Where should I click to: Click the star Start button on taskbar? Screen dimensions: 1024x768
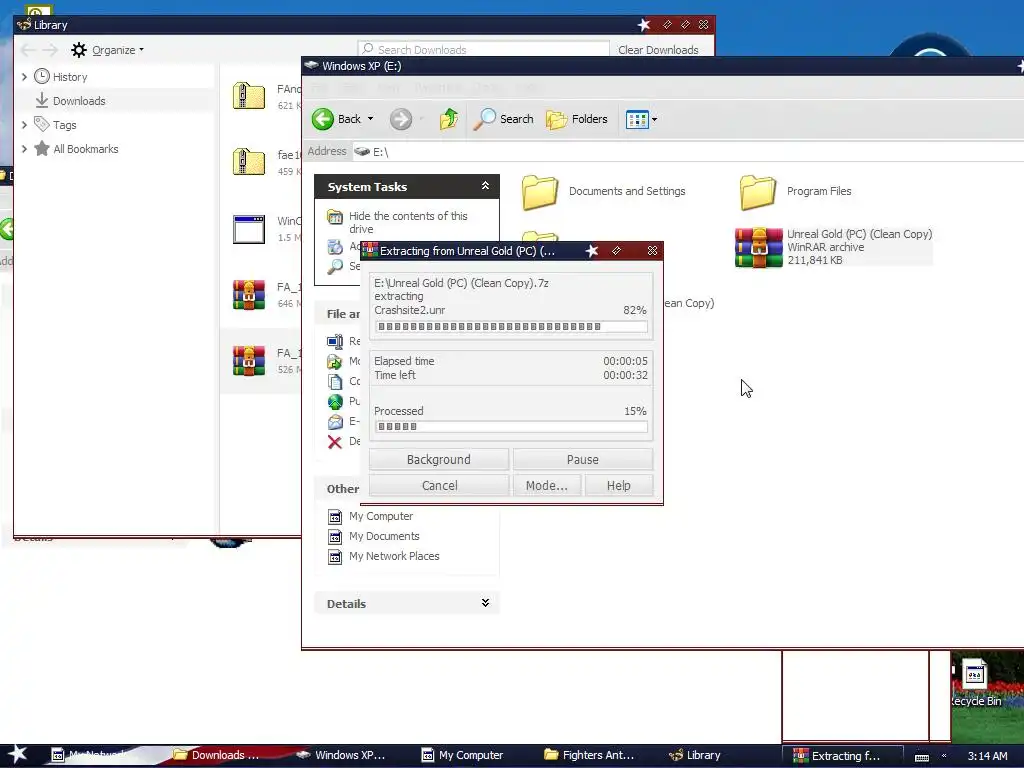click(18, 755)
